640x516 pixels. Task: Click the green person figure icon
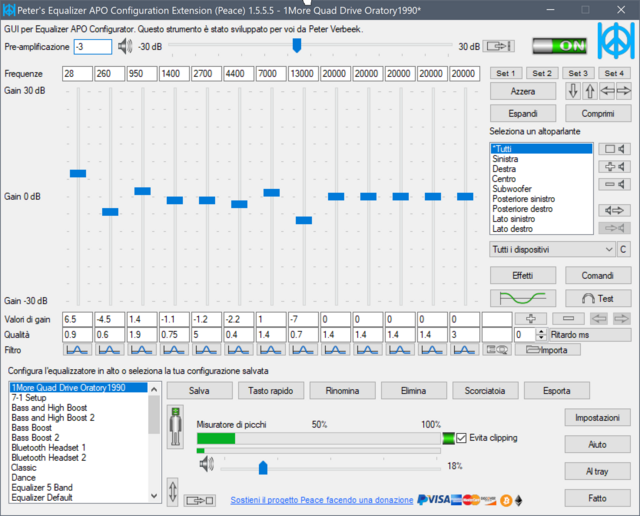pyautogui.click(x=176, y=427)
